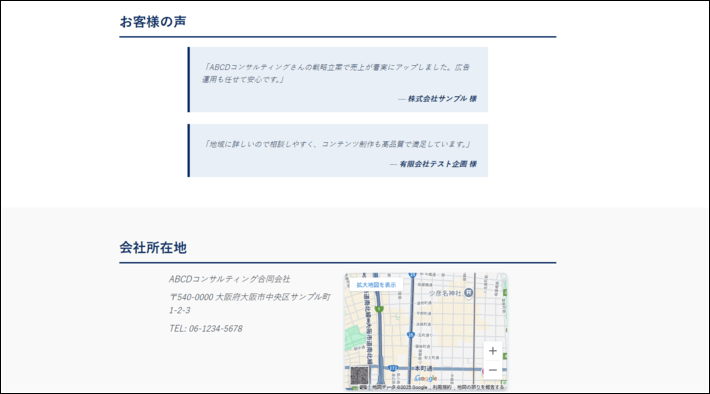The width and height of the screenshot is (710, 394).
Task: Click the 会社所在地 section heading
Action: [153, 247]
